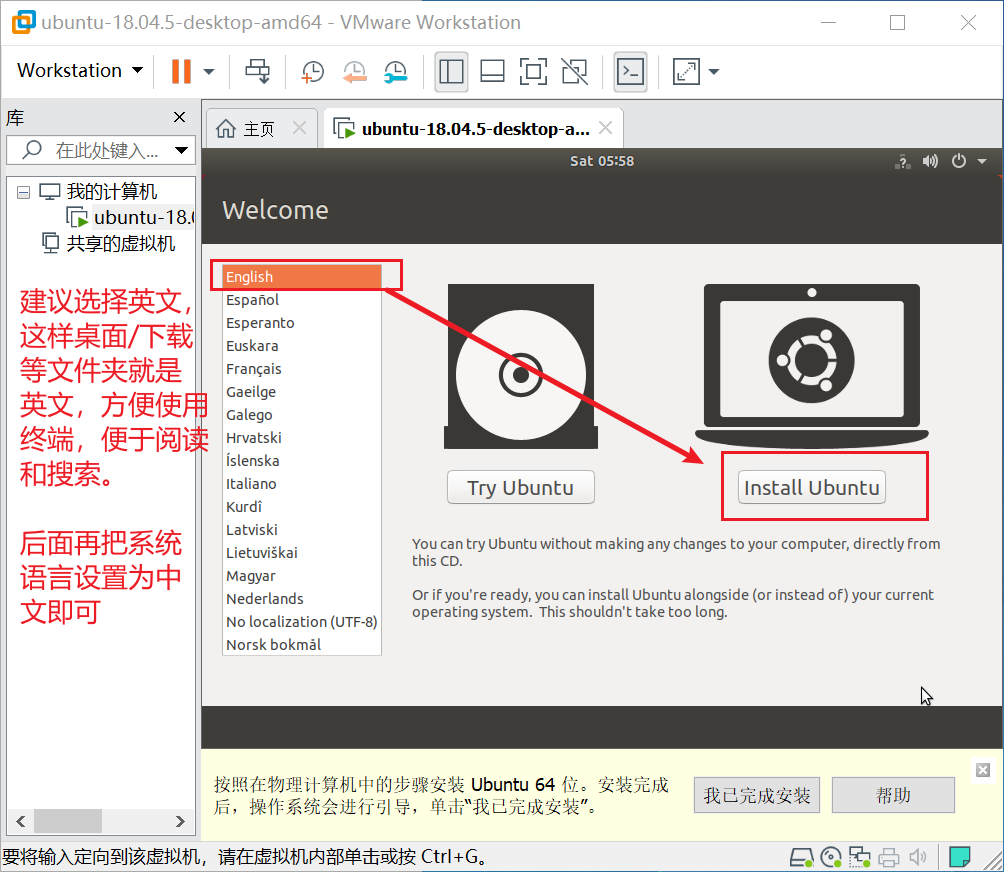Toggle the console view button
The height and width of the screenshot is (872, 1004).
pyautogui.click(x=631, y=72)
